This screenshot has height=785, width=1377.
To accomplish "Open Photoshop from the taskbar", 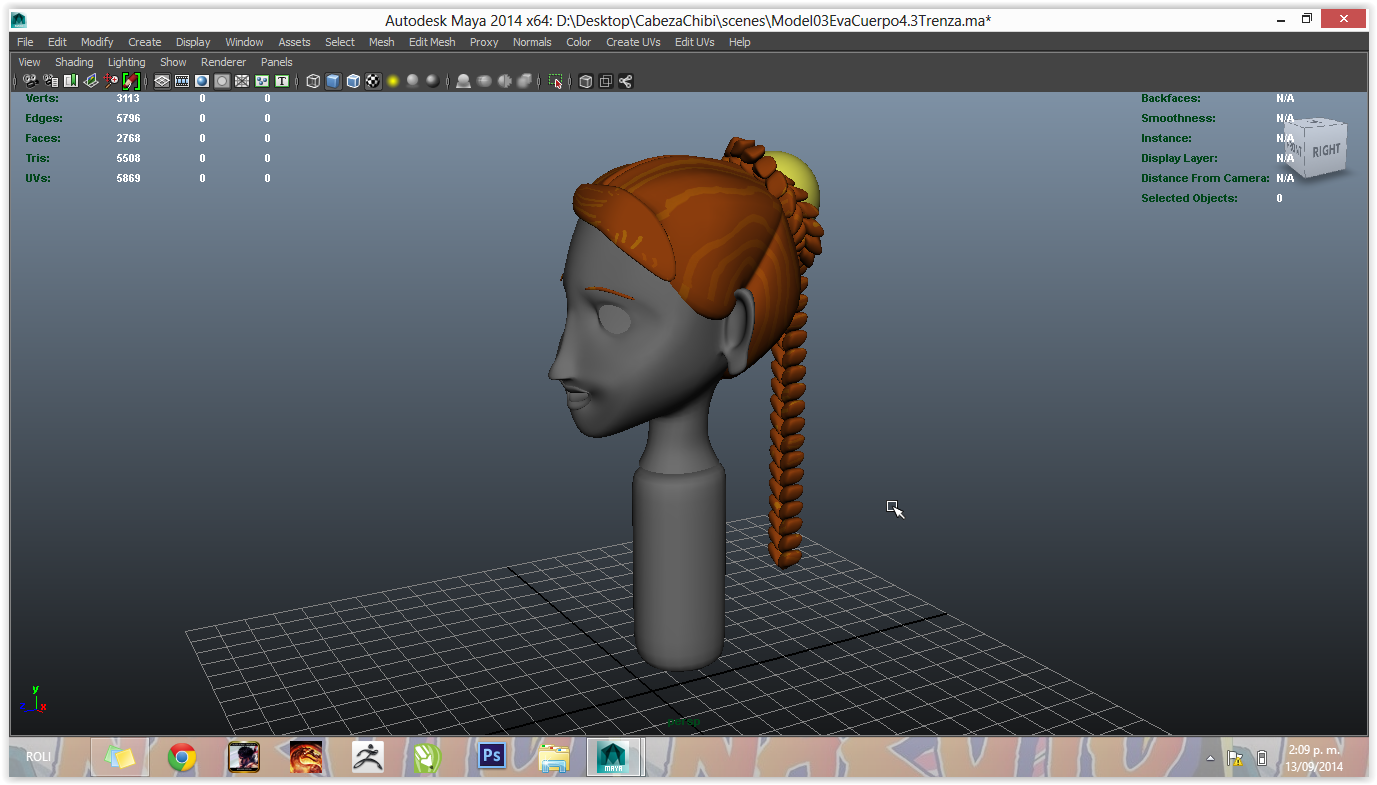I will [491, 757].
